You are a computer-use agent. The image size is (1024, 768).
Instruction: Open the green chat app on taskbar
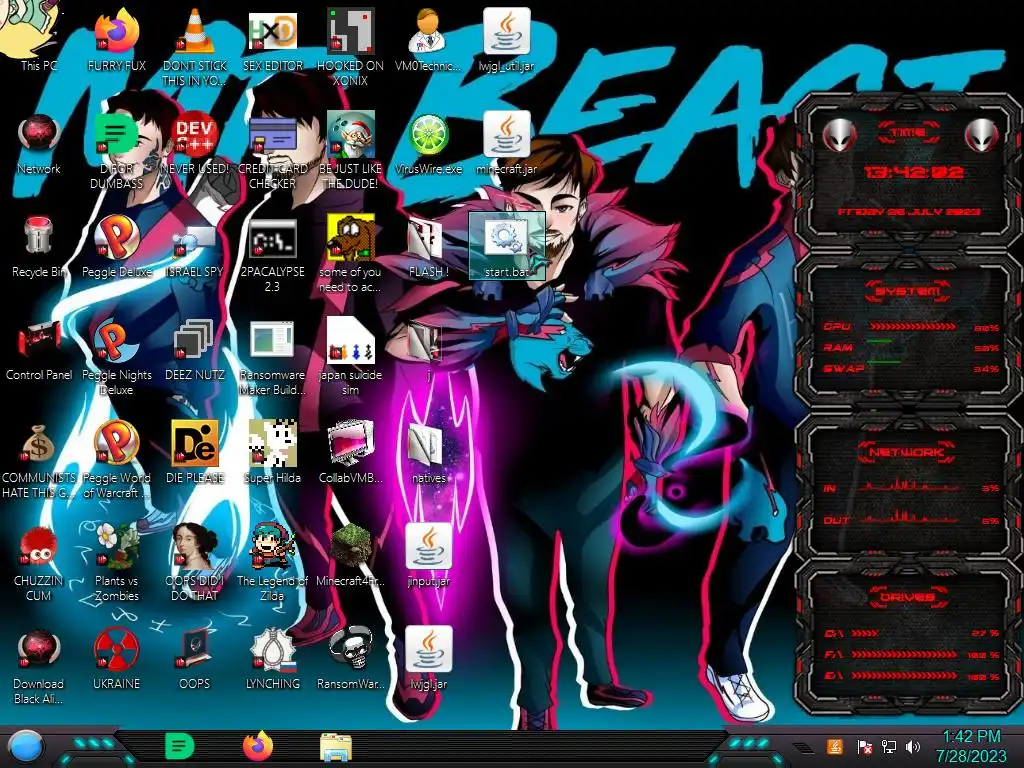pyautogui.click(x=180, y=746)
